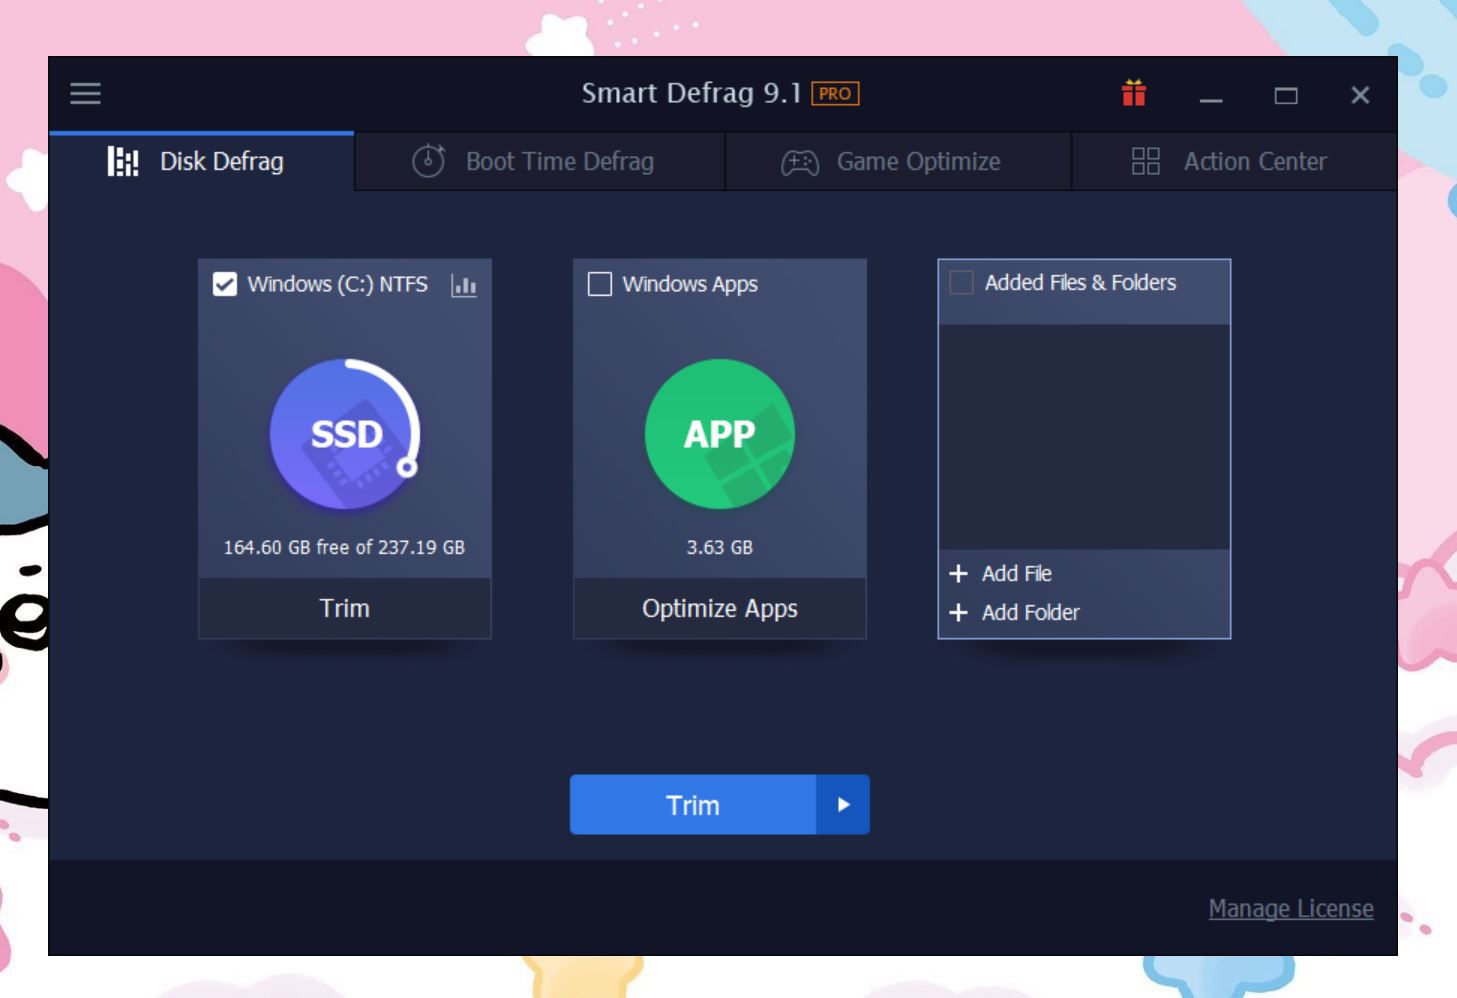This screenshot has height=998, width=1457.
Task: Open disk statistics chart for Windows (C:)
Action: click(x=464, y=285)
